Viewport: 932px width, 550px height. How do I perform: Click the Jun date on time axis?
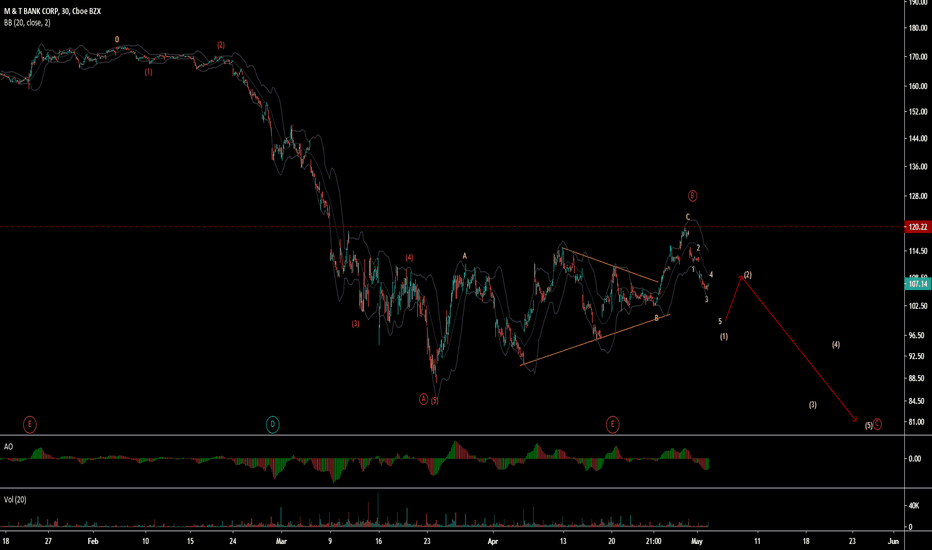click(893, 542)
